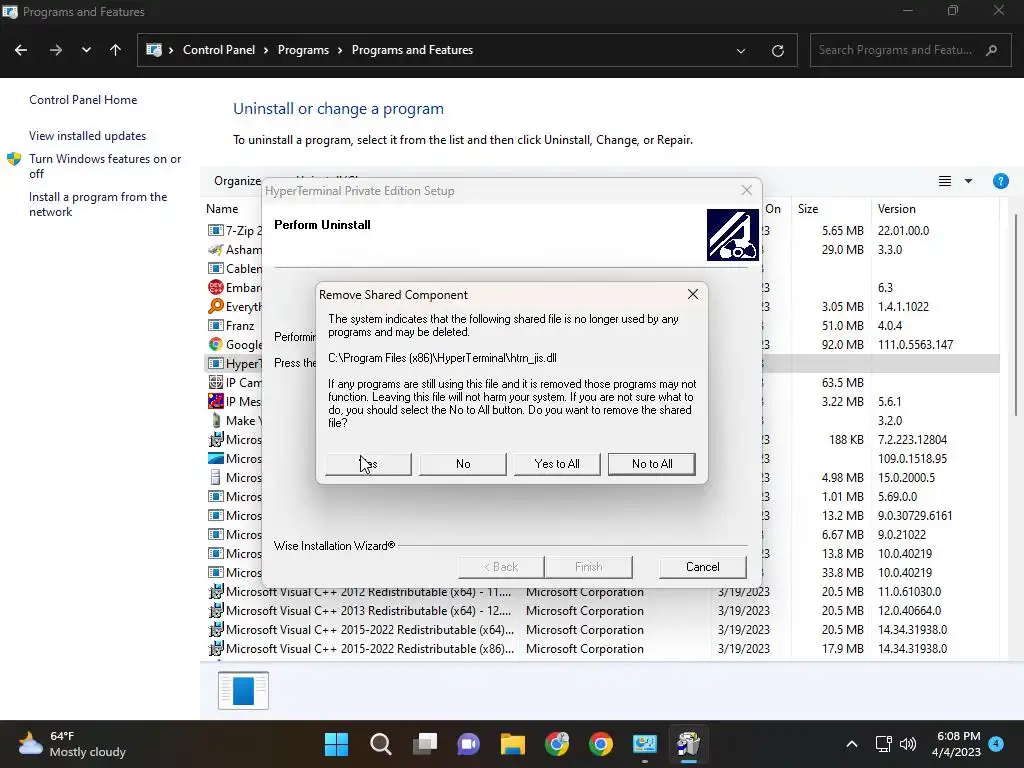
Task: Click the program preview thumbnail at bottom
Action: pos(243,690)
